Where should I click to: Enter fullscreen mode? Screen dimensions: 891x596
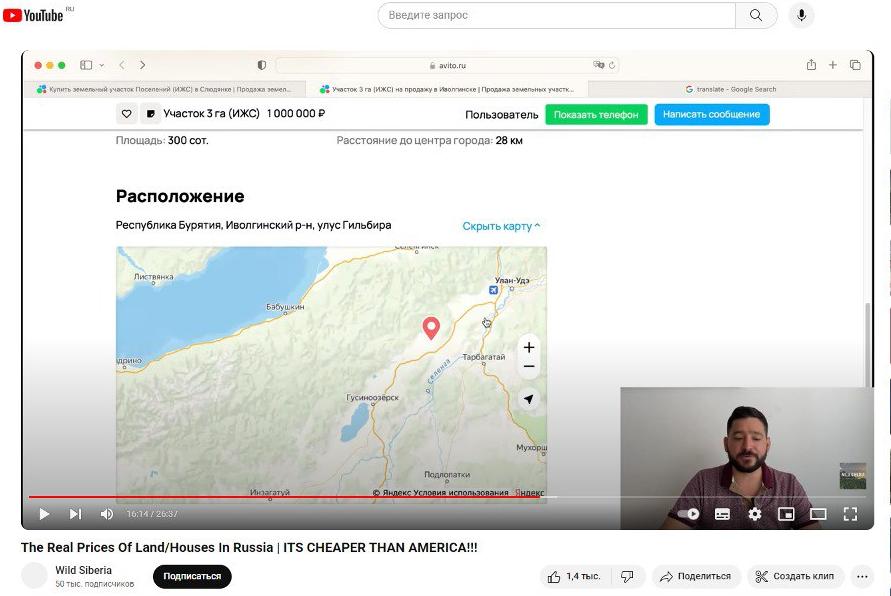tap(850, 514)
